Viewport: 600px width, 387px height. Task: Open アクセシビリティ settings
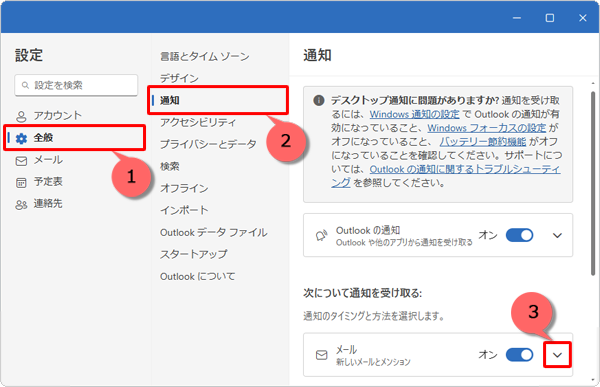[x=198, y=122]
